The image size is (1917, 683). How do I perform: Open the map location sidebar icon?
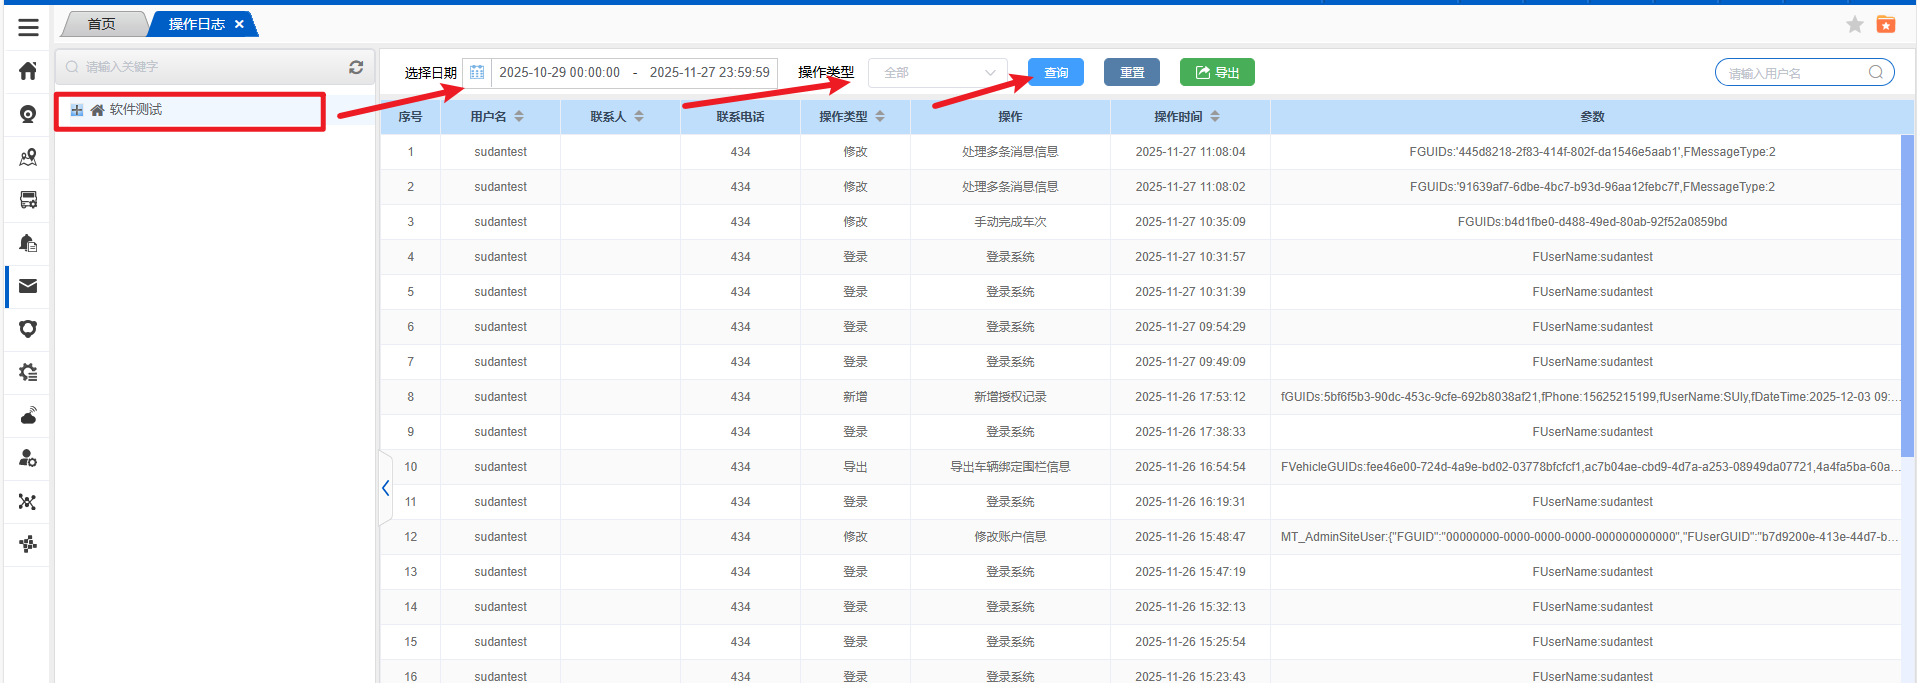(28, 157)
